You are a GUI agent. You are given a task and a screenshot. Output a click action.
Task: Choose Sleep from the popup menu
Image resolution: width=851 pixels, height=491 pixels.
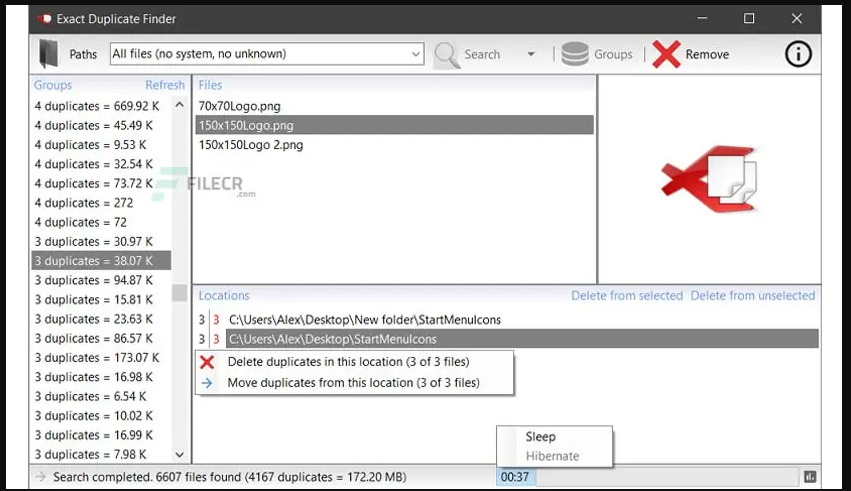pyautogui.click(x=540, y=437)
